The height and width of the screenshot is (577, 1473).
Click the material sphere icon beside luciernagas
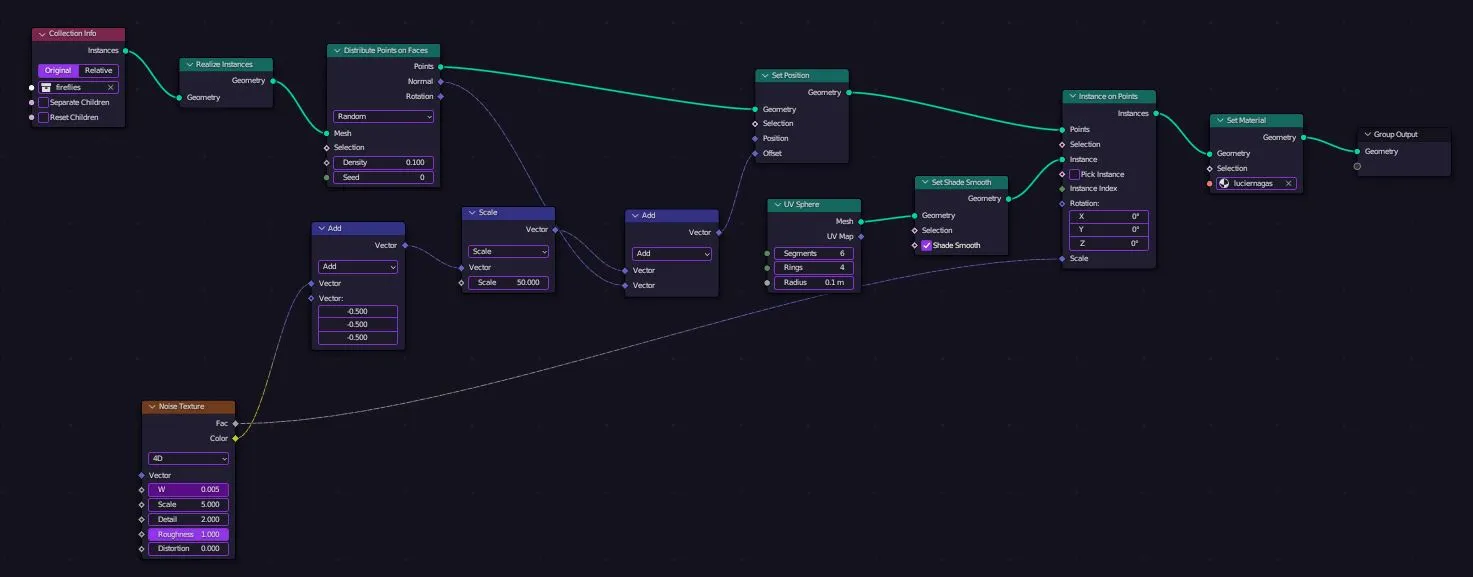click(1224, 184)
